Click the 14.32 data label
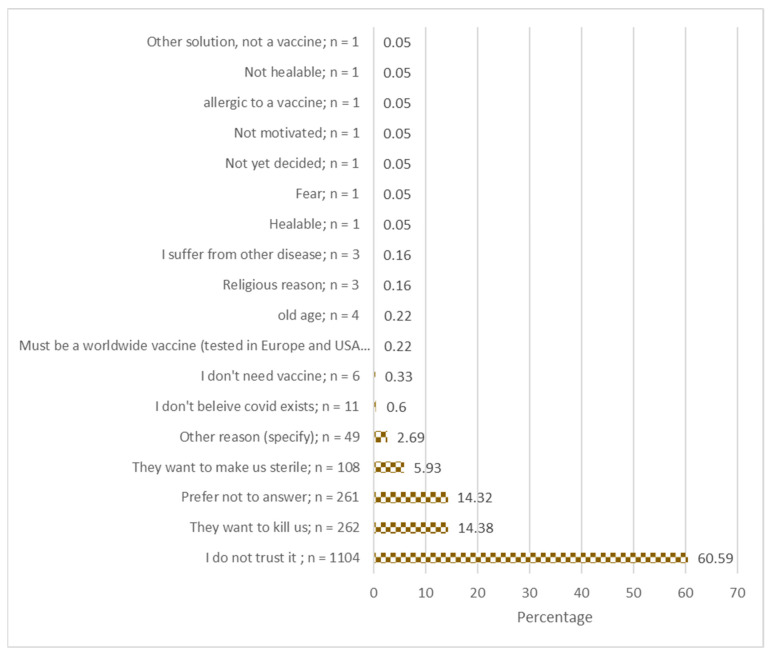This screenshot has height=655, width=771. pos(474,498)
